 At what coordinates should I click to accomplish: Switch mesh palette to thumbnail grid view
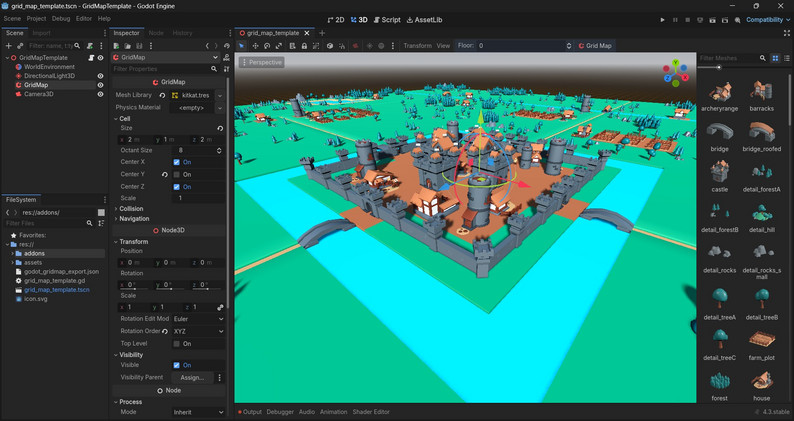(775, 58)
